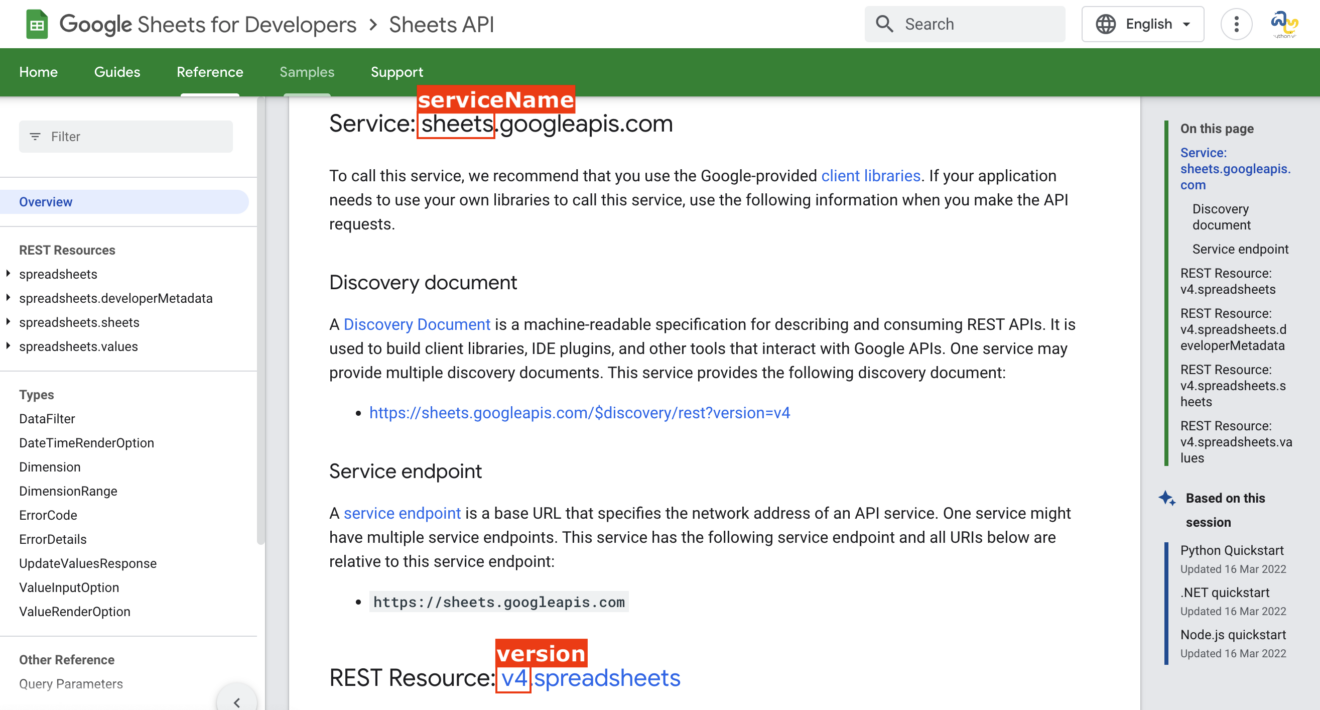Select Overview in the left sidebar

click(46, 201)
